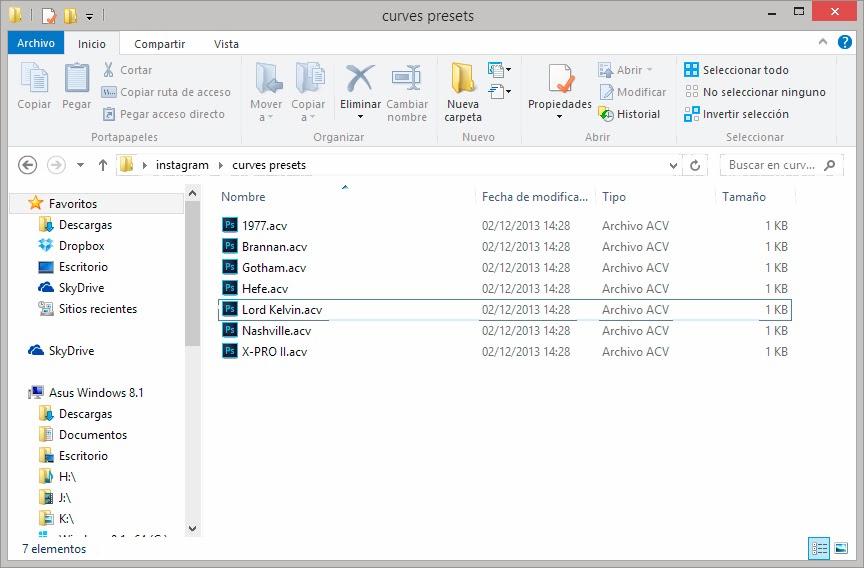Click the Abrir button
This screenshot has width=864, height=568.
tap(625, 70)
